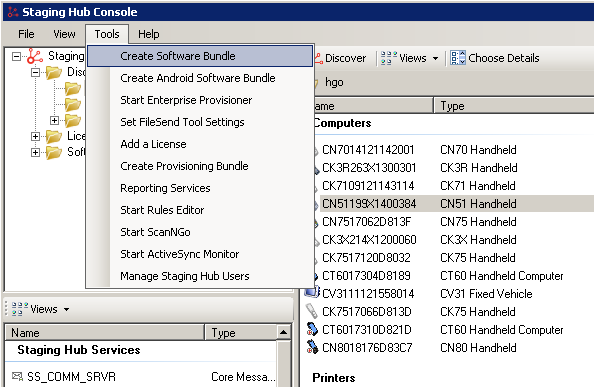Image resolution: width=594 pixels, height=387 pixels.
Task: Click the Choose Details icon
Action: coord(458,58)
